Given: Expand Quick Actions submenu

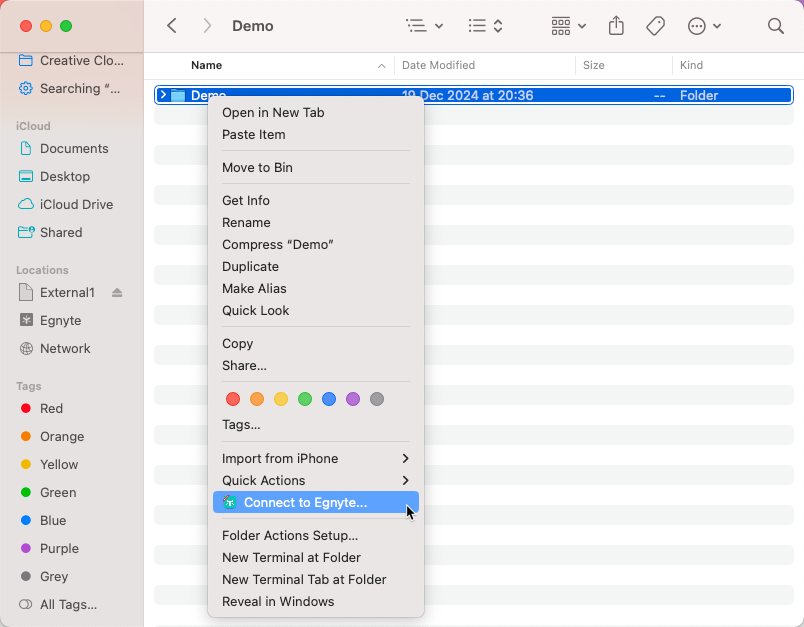Looking at the screenshot, I should 316,480.
